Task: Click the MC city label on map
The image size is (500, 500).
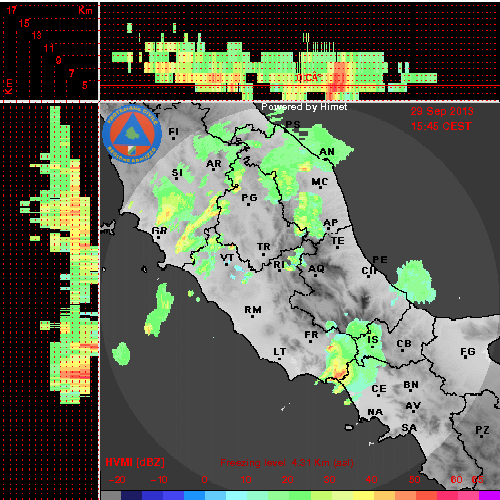Action: coord(320,182)
